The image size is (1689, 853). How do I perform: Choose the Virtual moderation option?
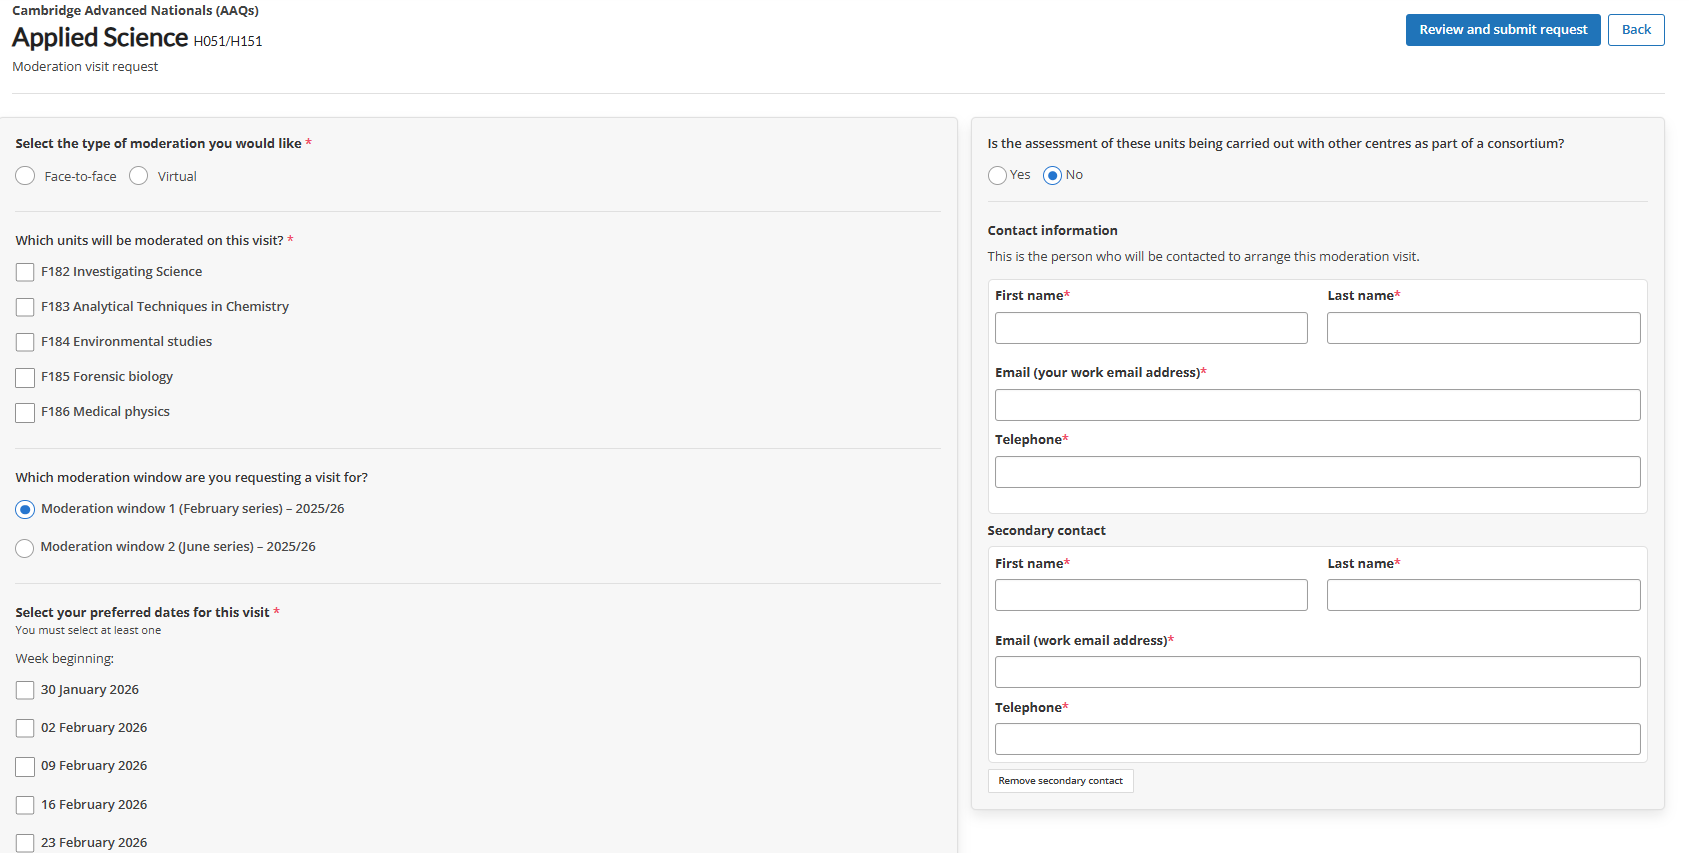coord(139,176)
